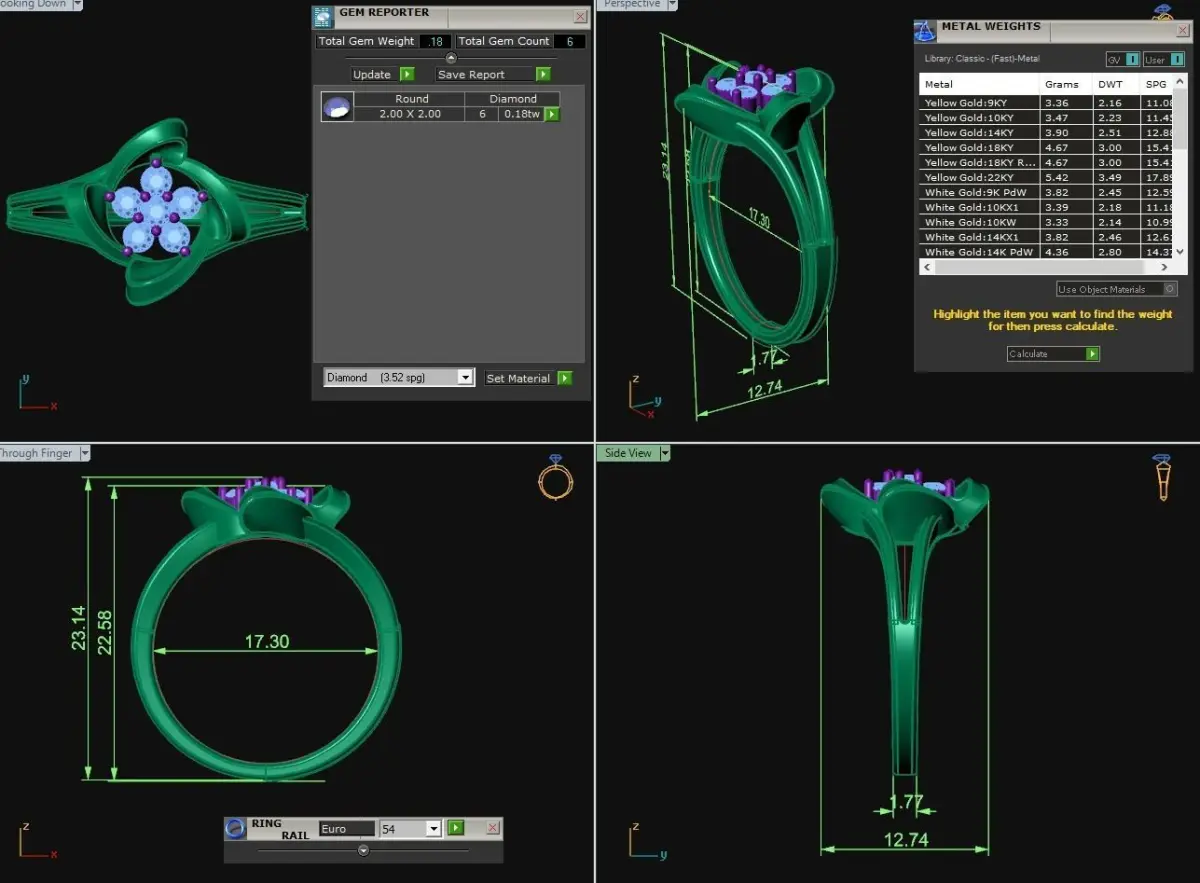Click the Calculate button in Metal Weights

(1047, 354)
